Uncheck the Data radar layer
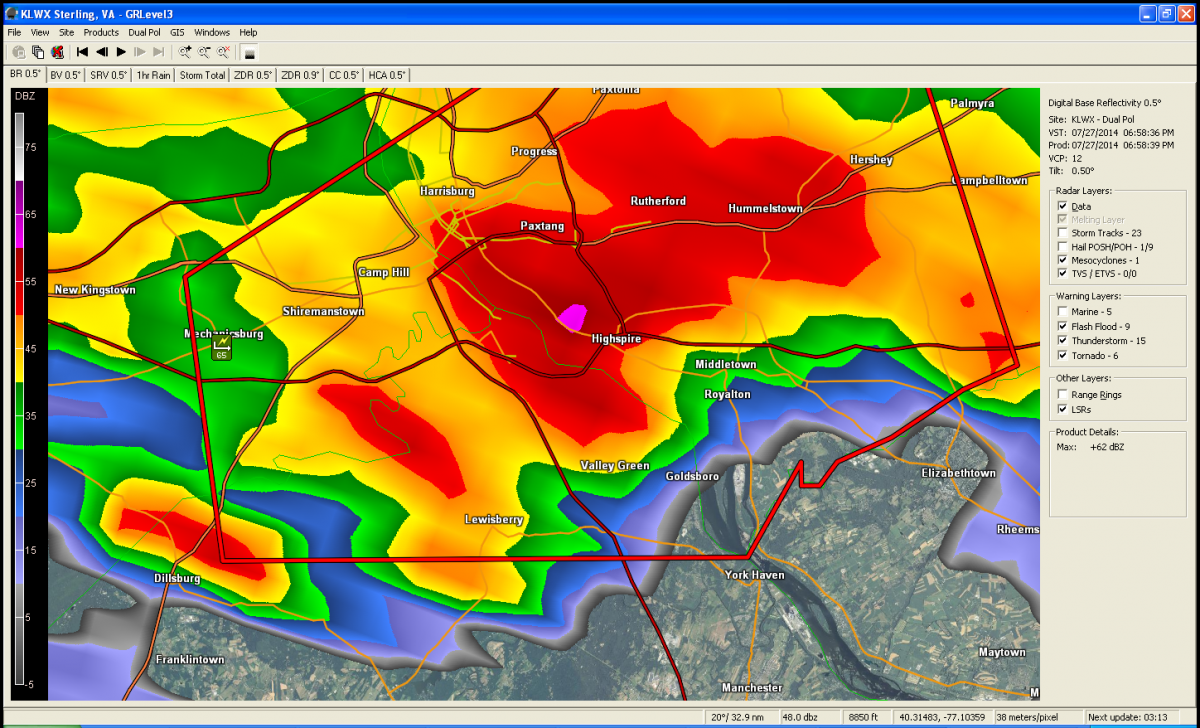1200x728 pixels. click(1063, 206)
